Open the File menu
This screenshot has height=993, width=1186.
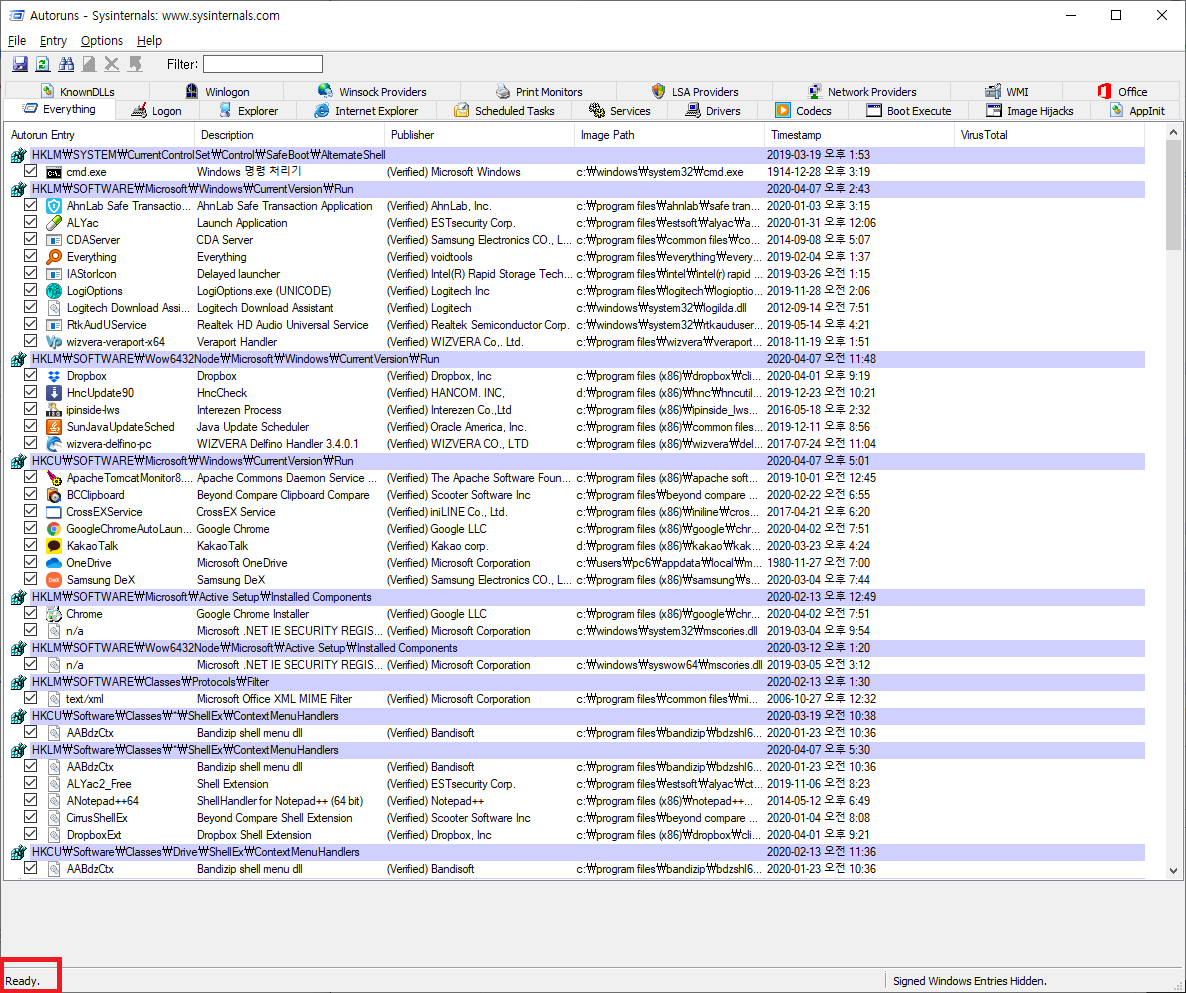pos(17,41)
